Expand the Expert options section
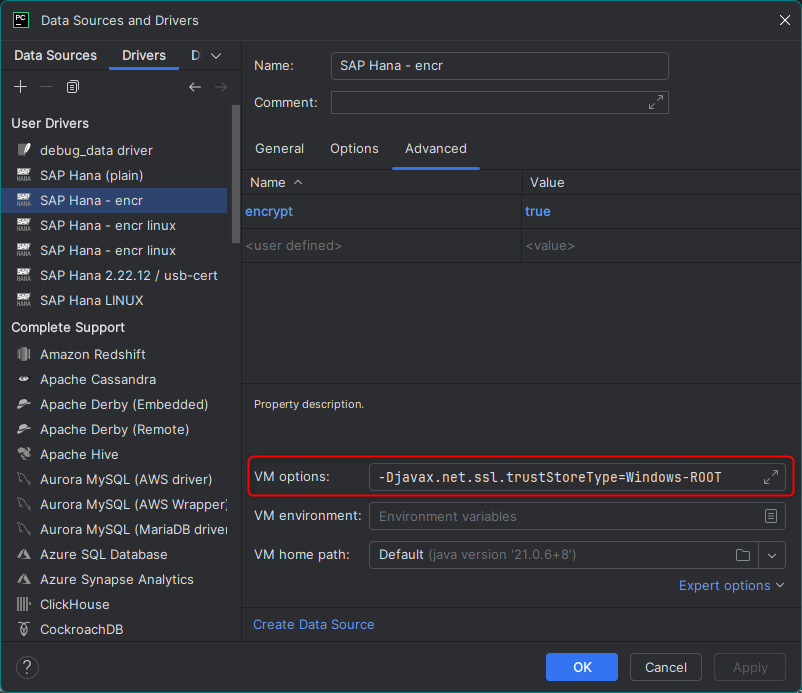Screen dimensions: 802x693 coord(731,585)
